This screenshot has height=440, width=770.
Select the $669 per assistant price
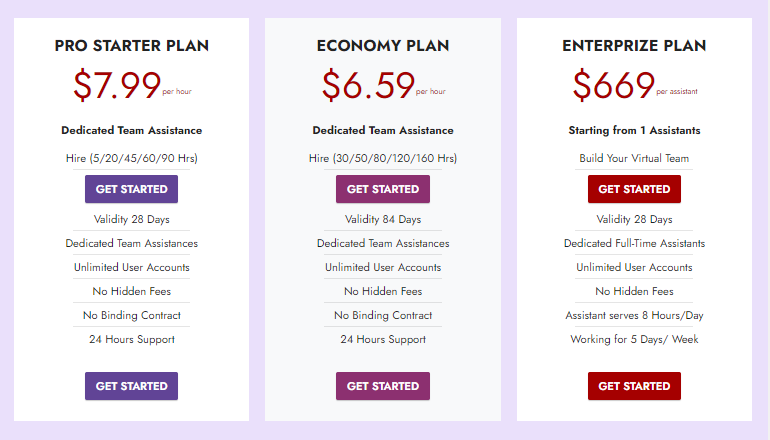pos(615,86)
